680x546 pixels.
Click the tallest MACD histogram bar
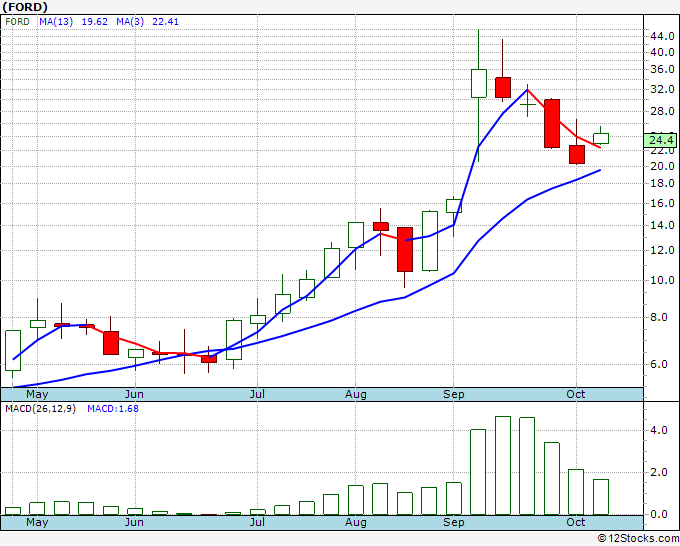503,466
